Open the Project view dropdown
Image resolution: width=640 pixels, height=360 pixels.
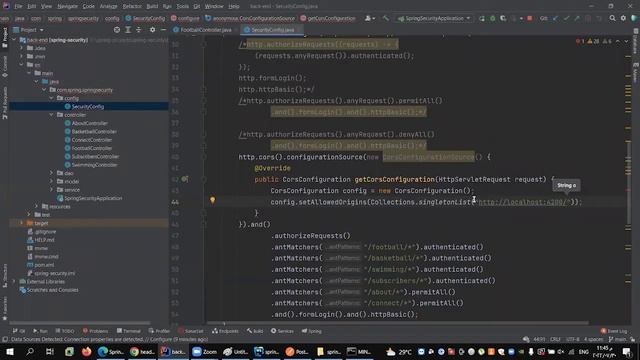[29, 30]
